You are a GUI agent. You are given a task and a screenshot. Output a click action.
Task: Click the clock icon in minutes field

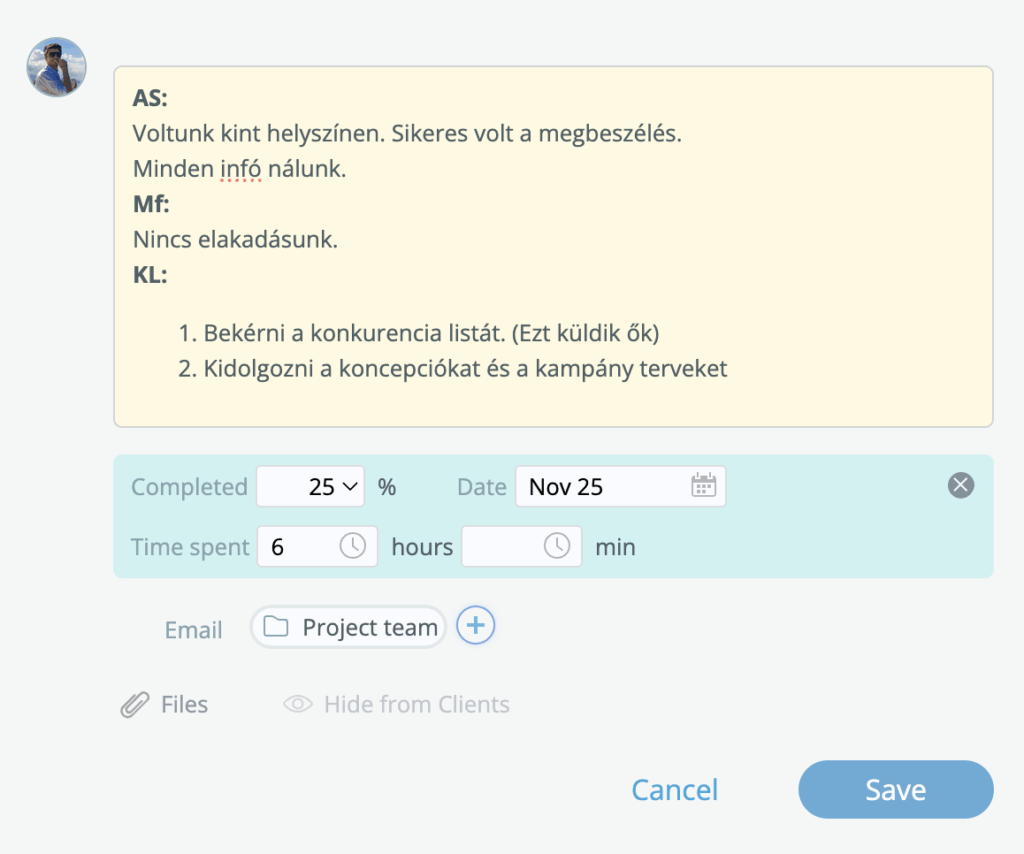click(x=557, y=546)
